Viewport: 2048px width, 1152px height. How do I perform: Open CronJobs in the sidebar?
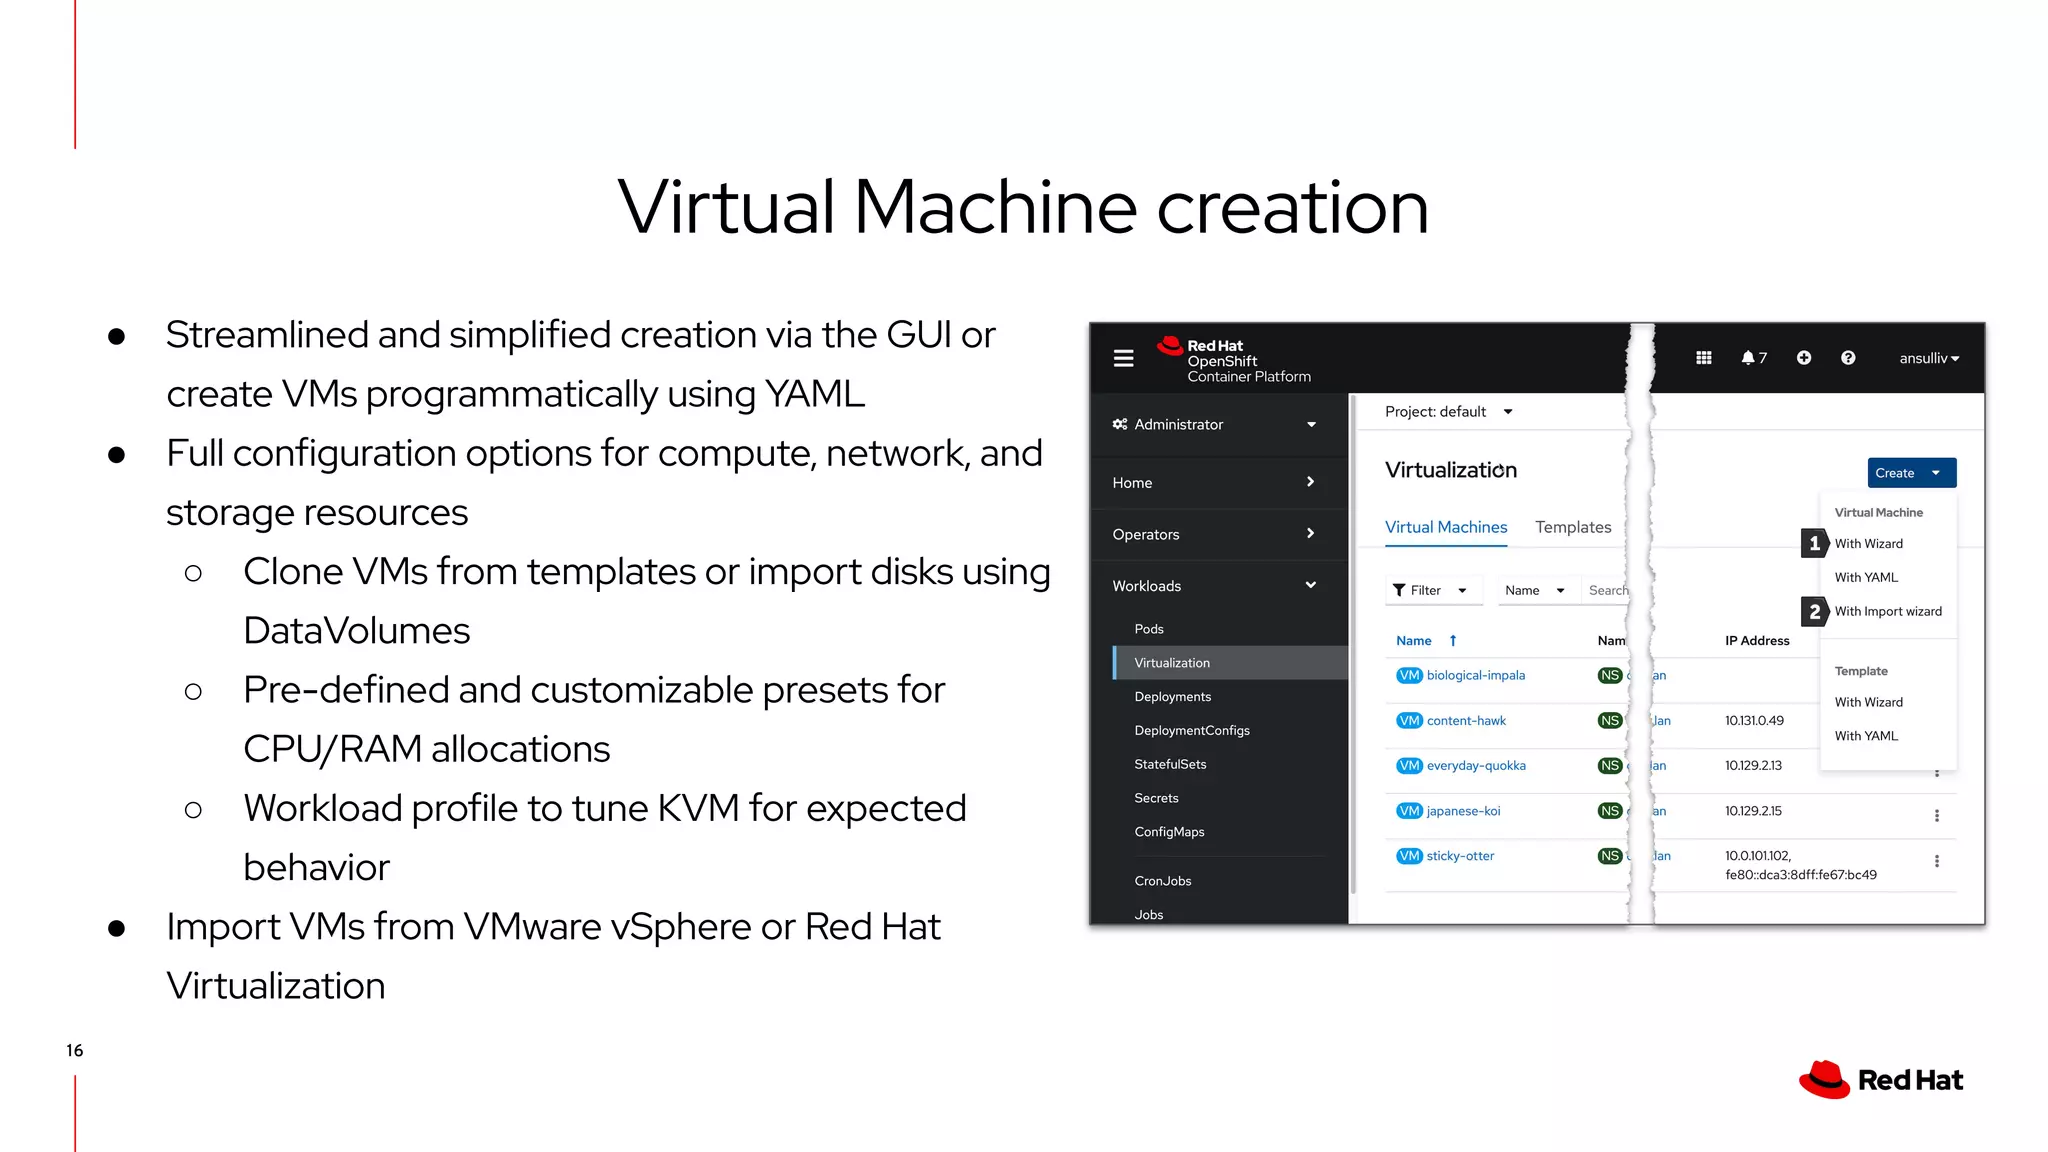(1163, 881)
